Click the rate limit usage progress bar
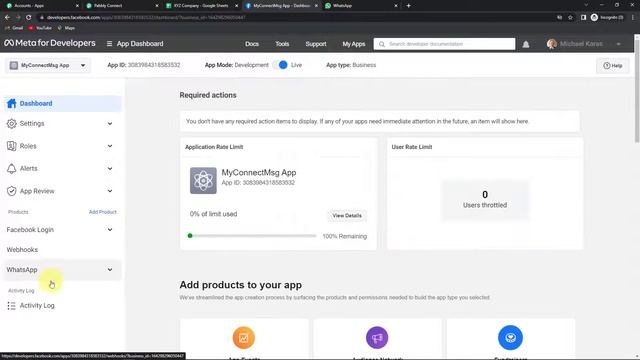The width and height of the screenshot is (640, 360). tap(252, 236)
